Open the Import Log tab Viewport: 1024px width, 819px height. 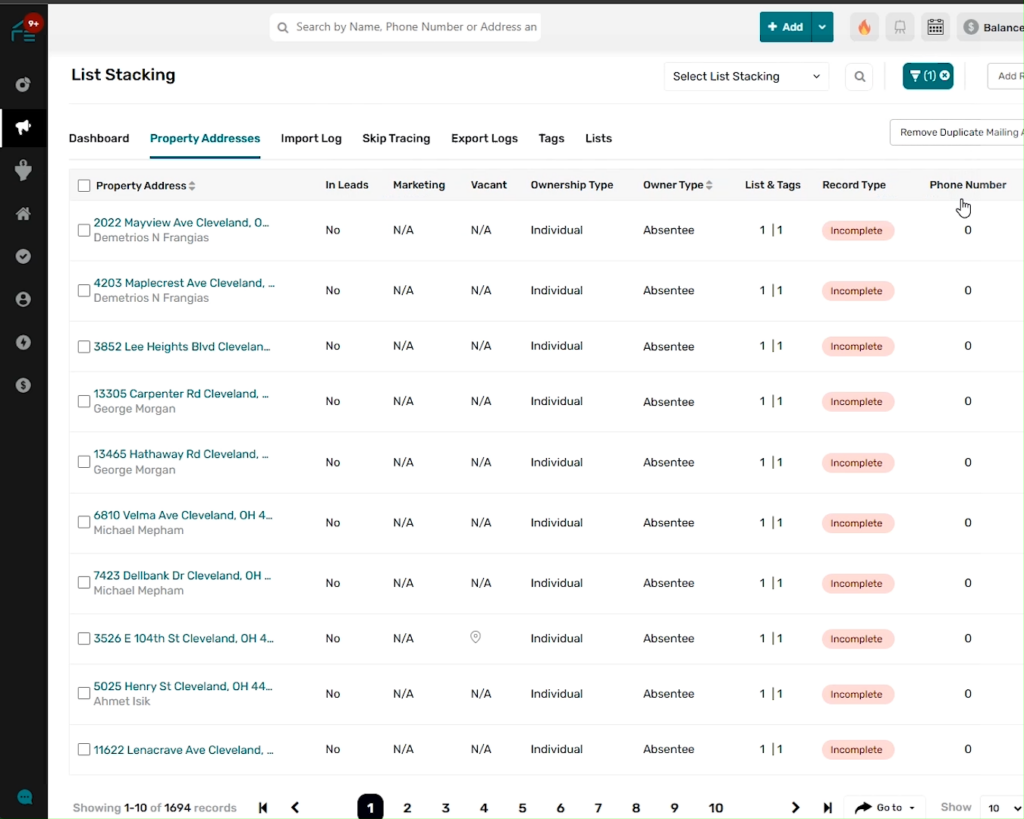311,138
